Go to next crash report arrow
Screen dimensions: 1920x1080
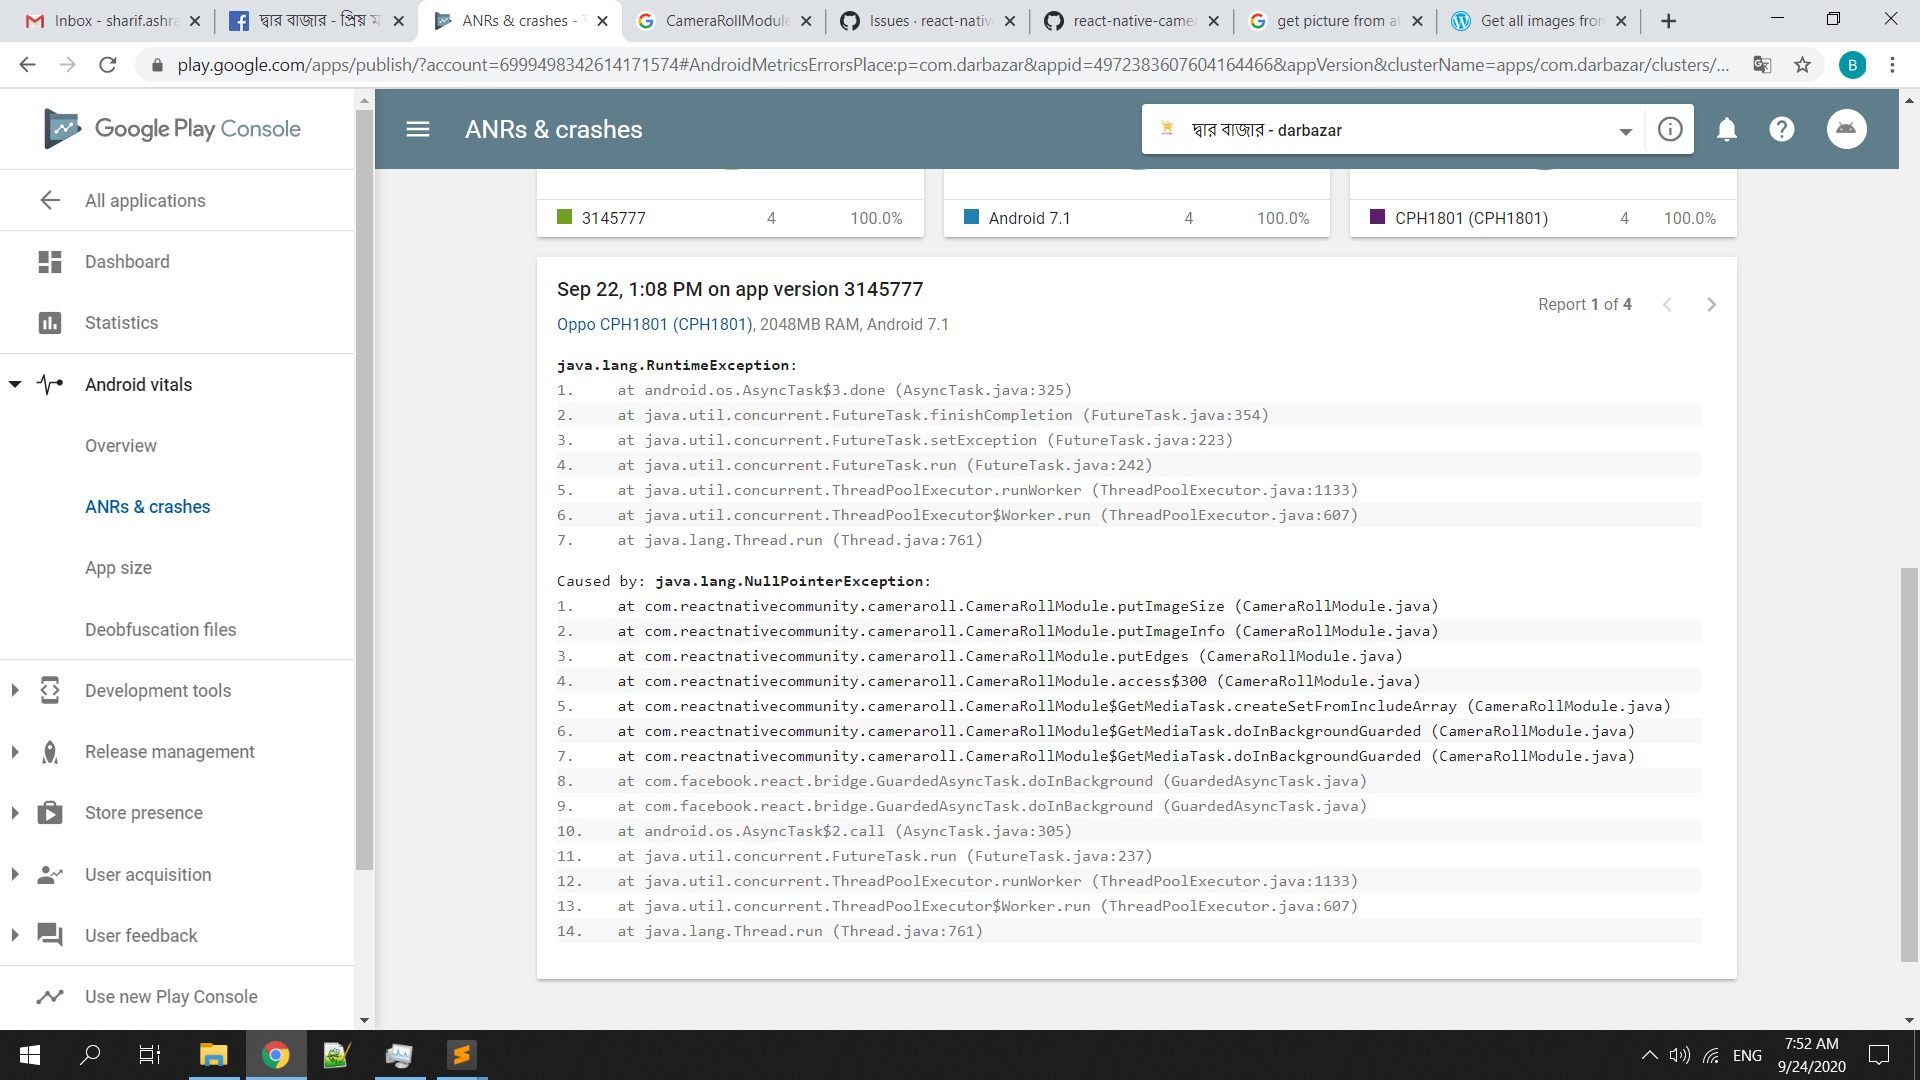click(1711, 305)
